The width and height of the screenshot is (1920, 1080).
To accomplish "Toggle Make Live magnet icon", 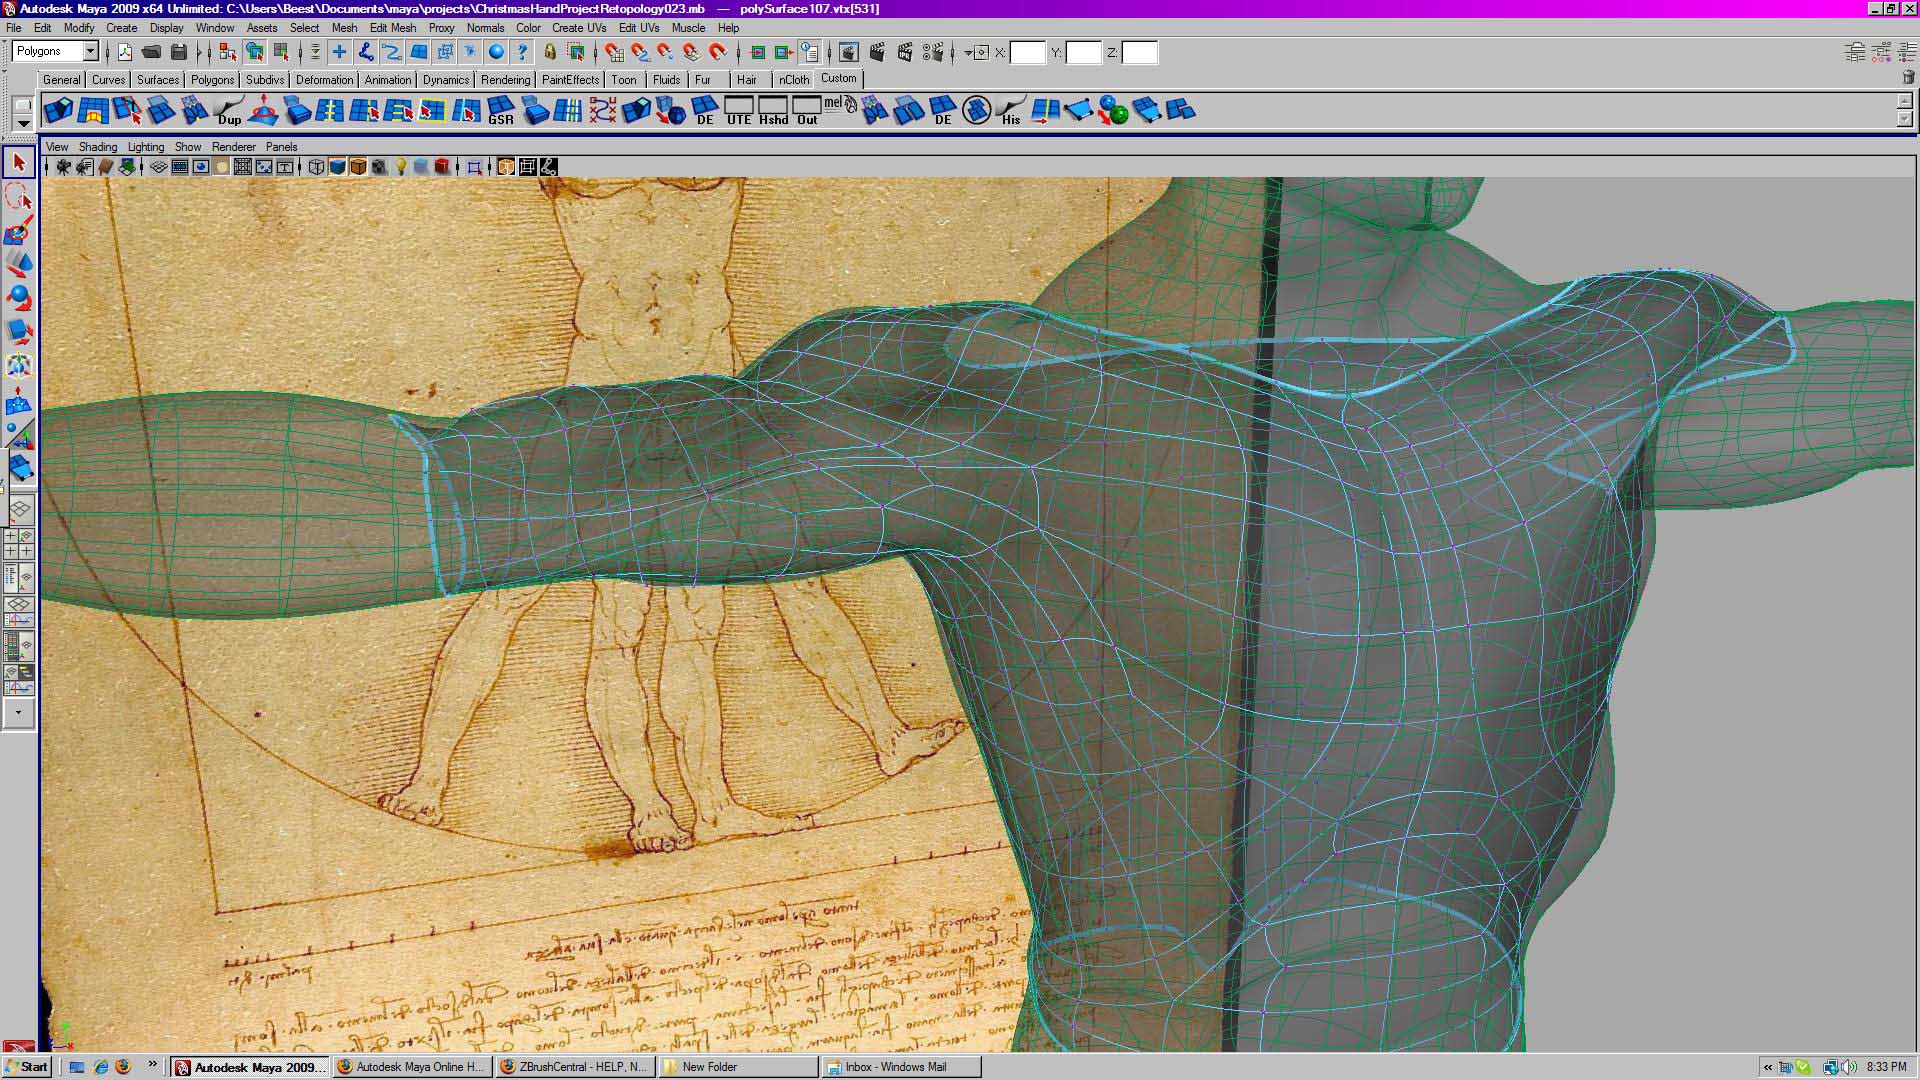I will [718, 52].
